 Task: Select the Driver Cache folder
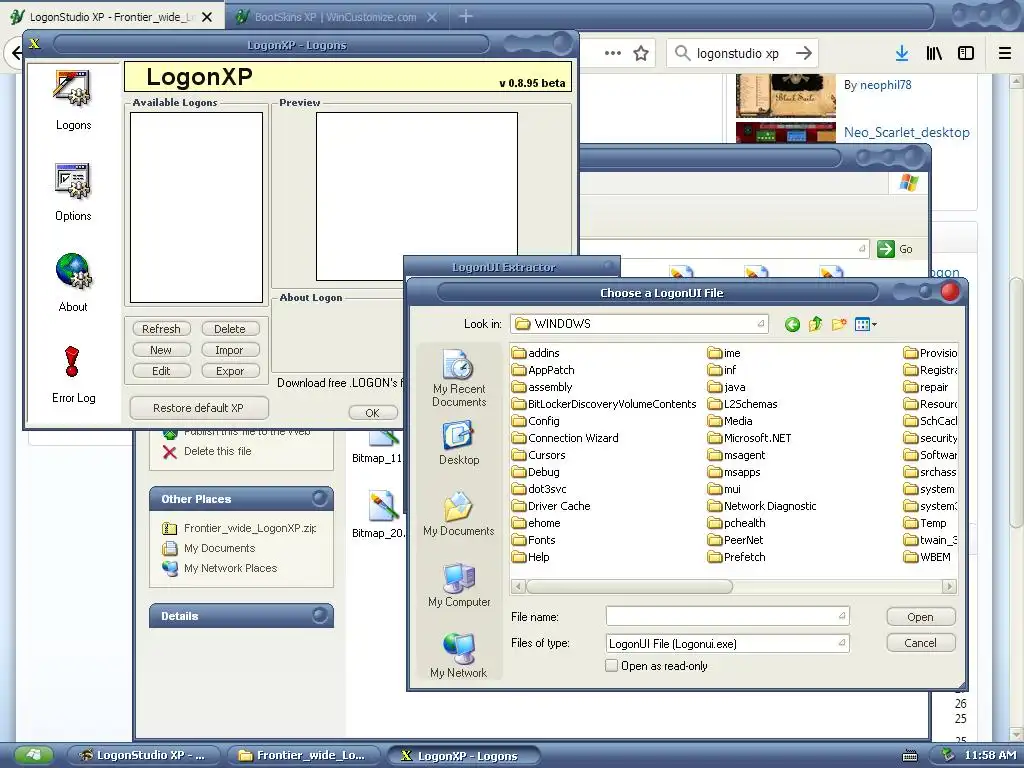click(x=552, y=506)
